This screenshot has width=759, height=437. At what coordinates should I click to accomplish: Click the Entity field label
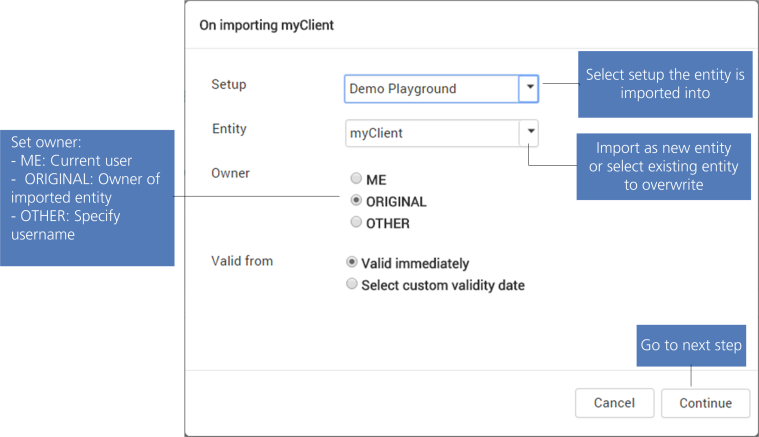[229, 129]
